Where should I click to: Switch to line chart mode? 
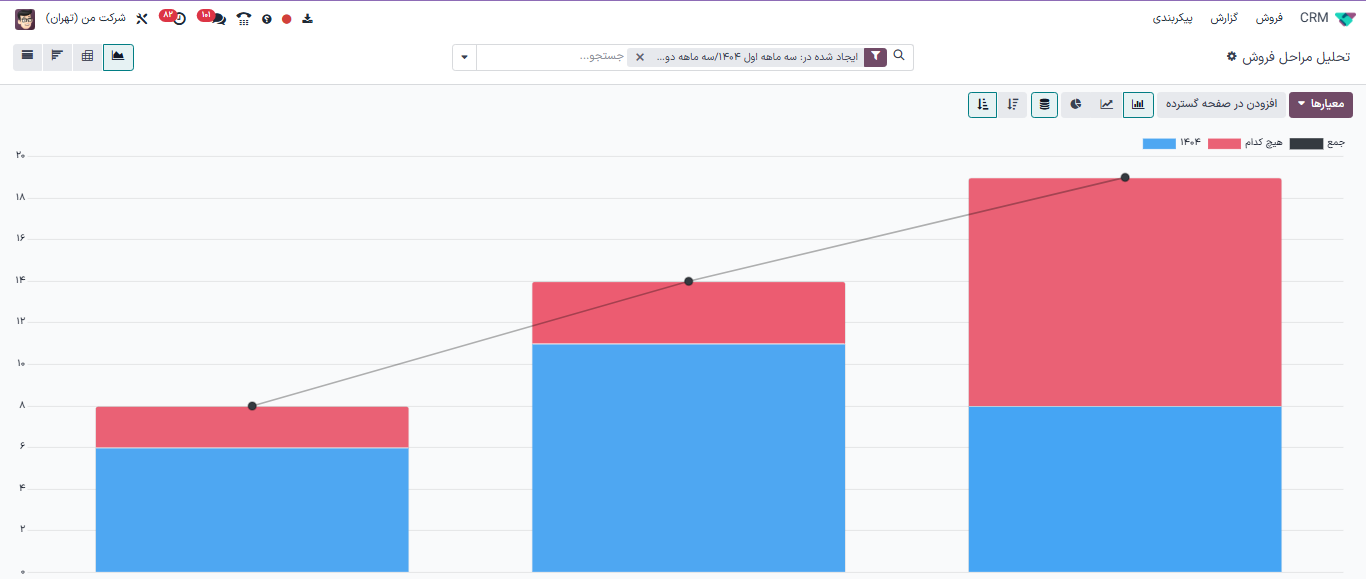(1107, 104)
